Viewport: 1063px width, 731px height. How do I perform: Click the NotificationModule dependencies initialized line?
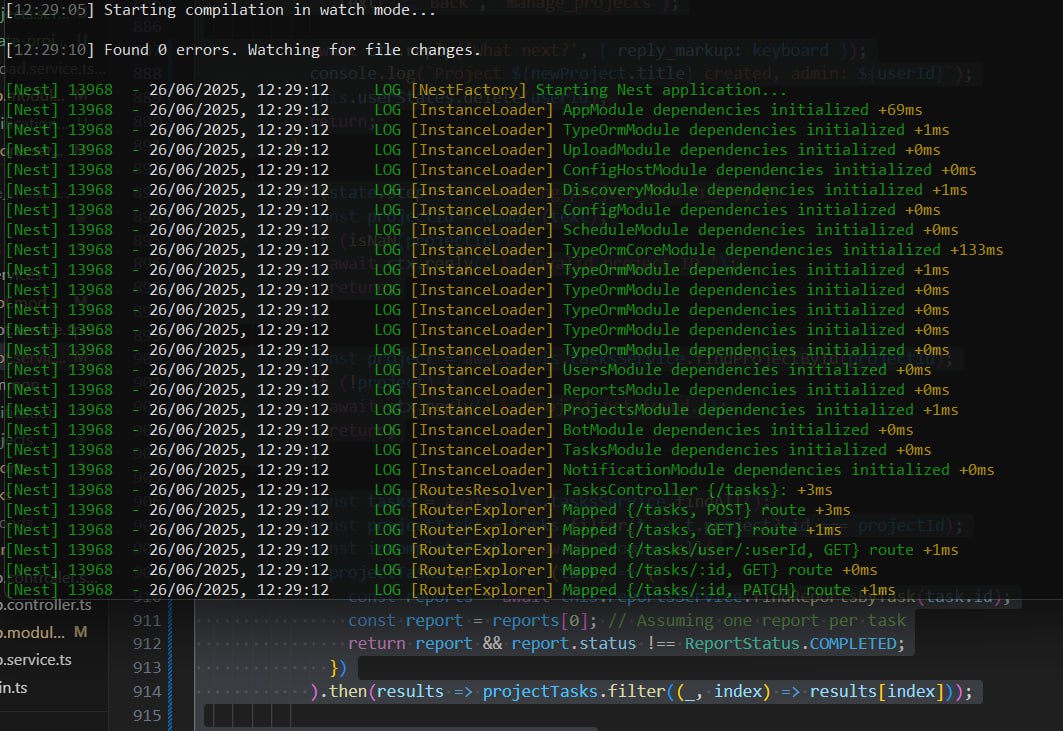click(500, 470)
